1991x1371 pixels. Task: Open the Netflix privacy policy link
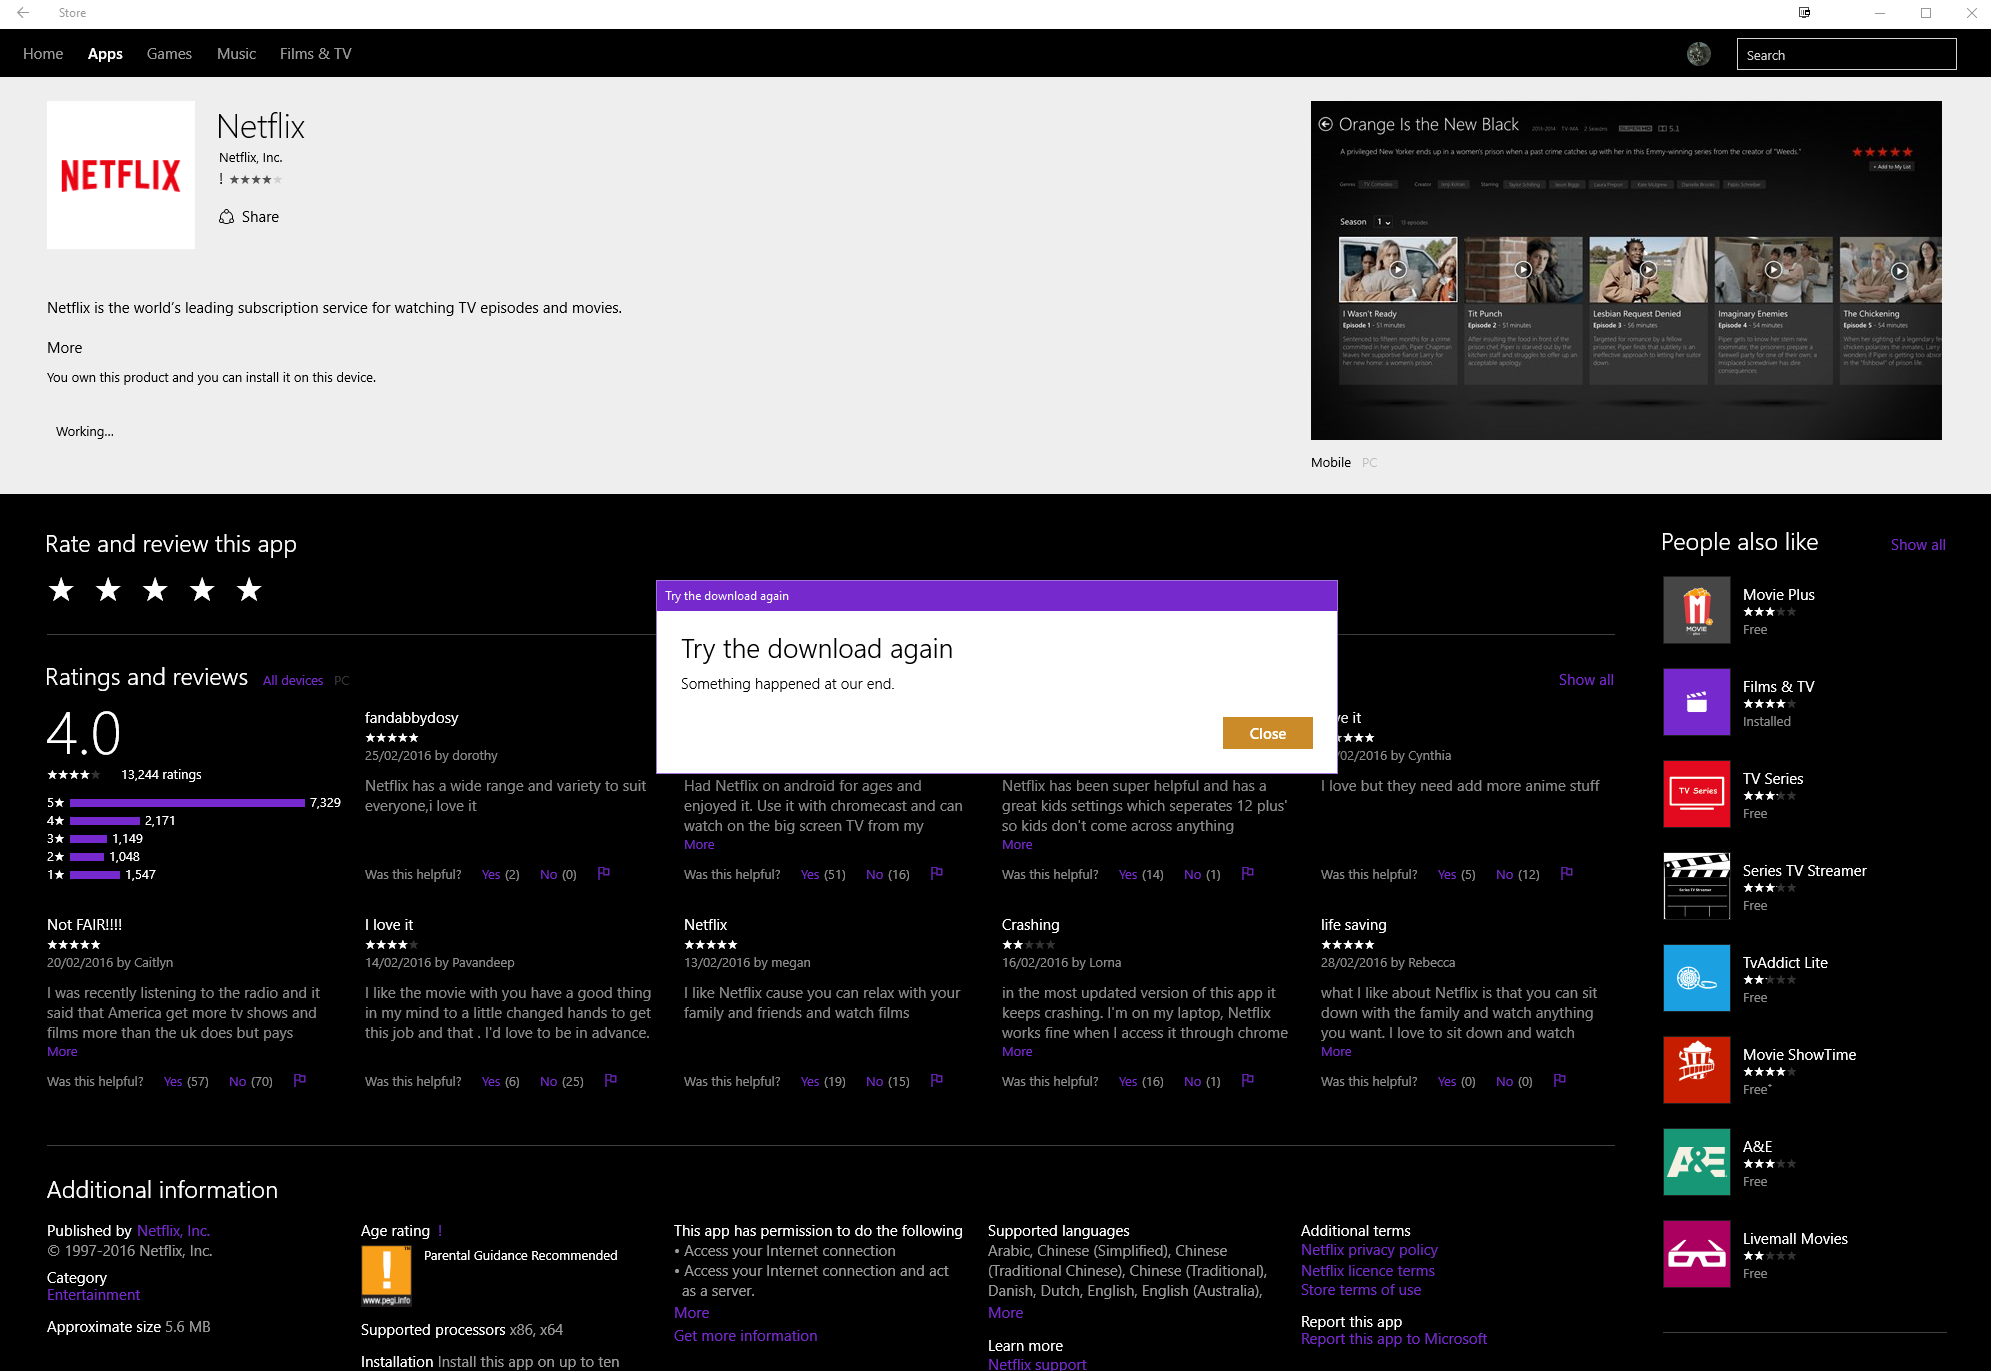[x=1369, y=1250]
